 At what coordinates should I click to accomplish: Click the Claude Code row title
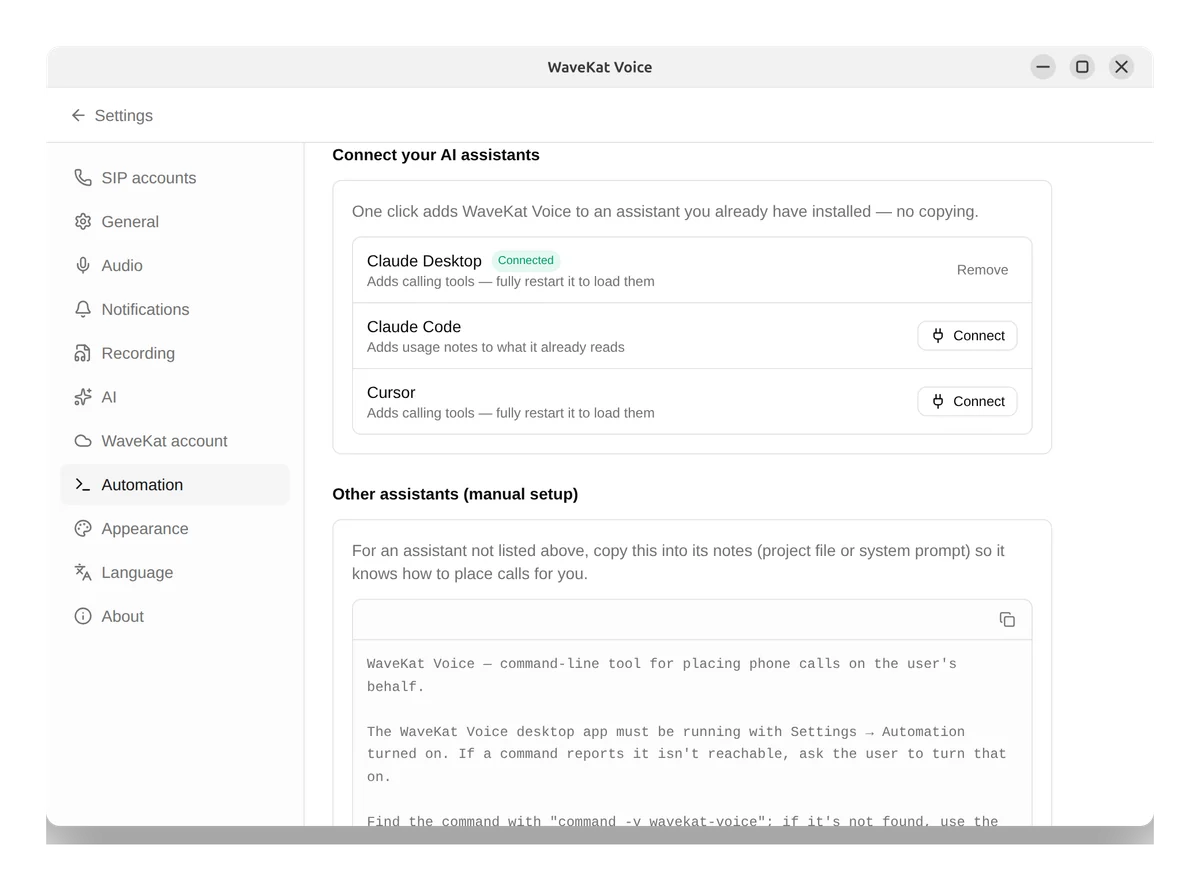414,327
